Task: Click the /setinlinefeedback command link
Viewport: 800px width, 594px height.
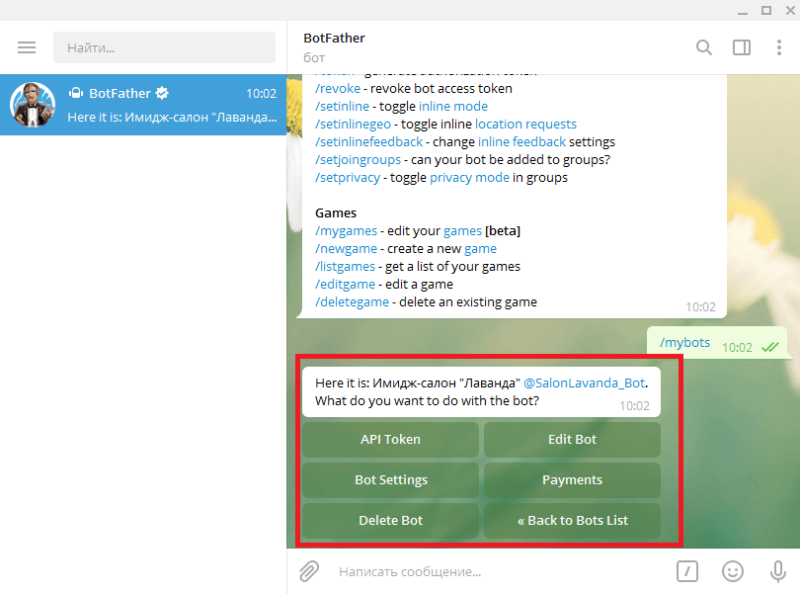Action: tap(369, 141)
